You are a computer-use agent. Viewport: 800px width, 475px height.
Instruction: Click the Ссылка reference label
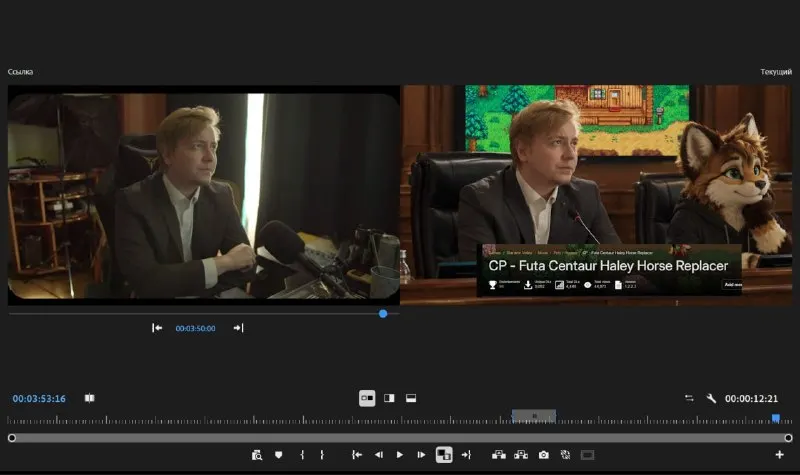tap(20, 72)
